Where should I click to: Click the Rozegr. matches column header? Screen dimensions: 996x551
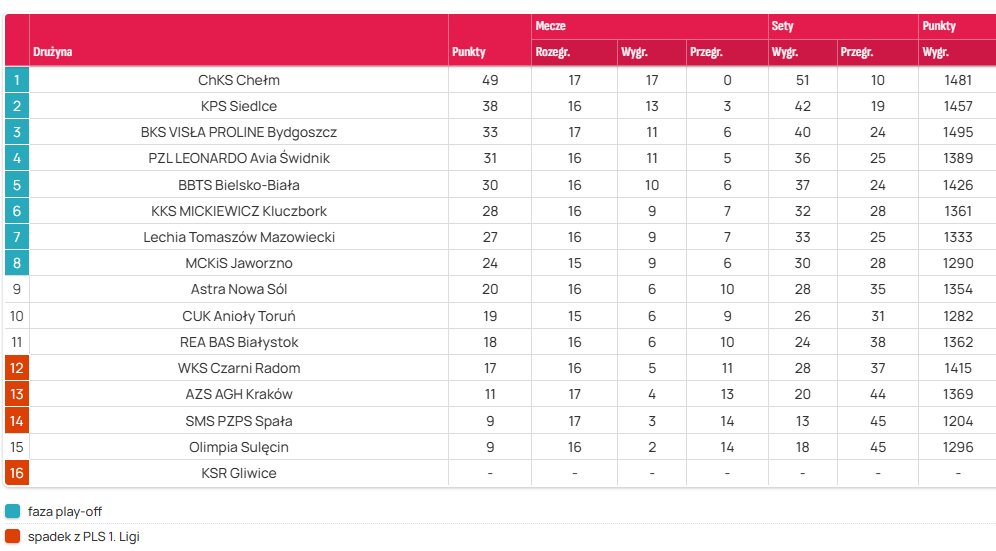click(x=553, y=52)
